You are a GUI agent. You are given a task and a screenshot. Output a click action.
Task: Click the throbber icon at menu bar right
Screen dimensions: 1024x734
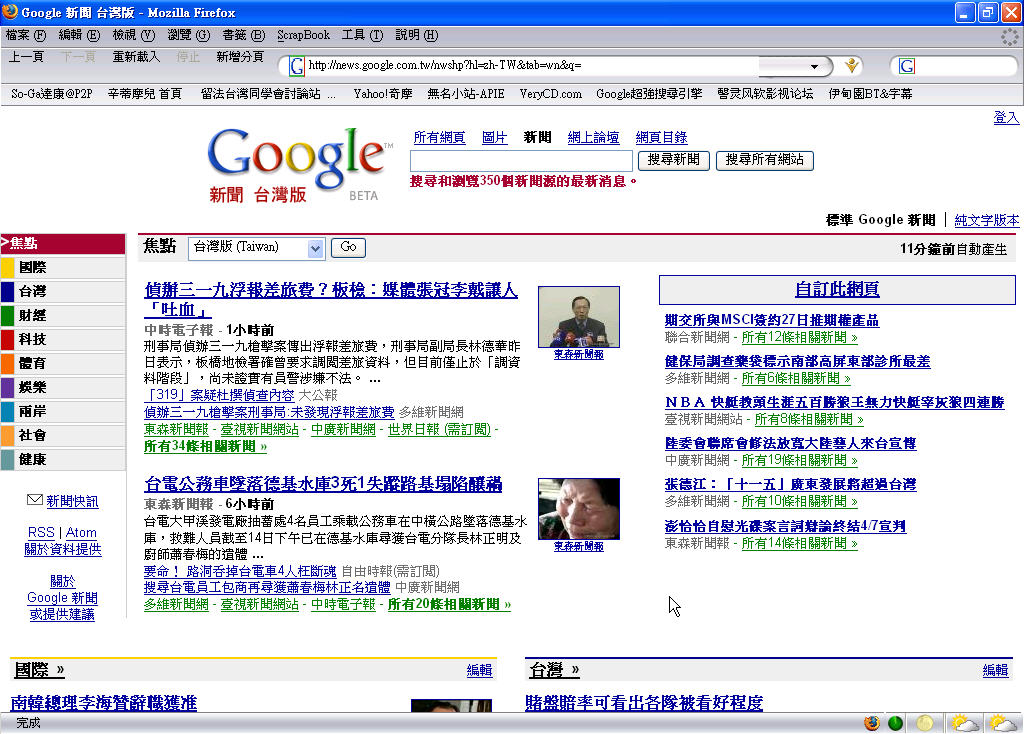point(1010,36)
